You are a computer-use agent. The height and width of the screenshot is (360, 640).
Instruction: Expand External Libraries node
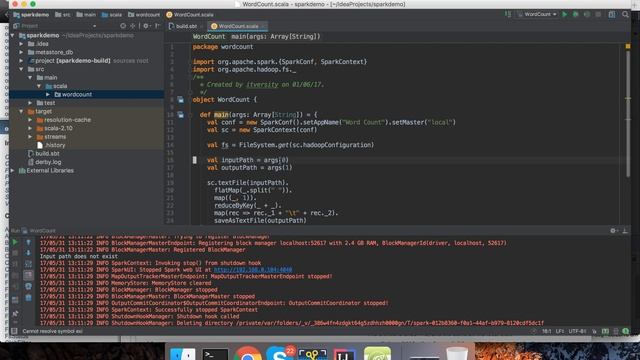(x=13, y=171)
